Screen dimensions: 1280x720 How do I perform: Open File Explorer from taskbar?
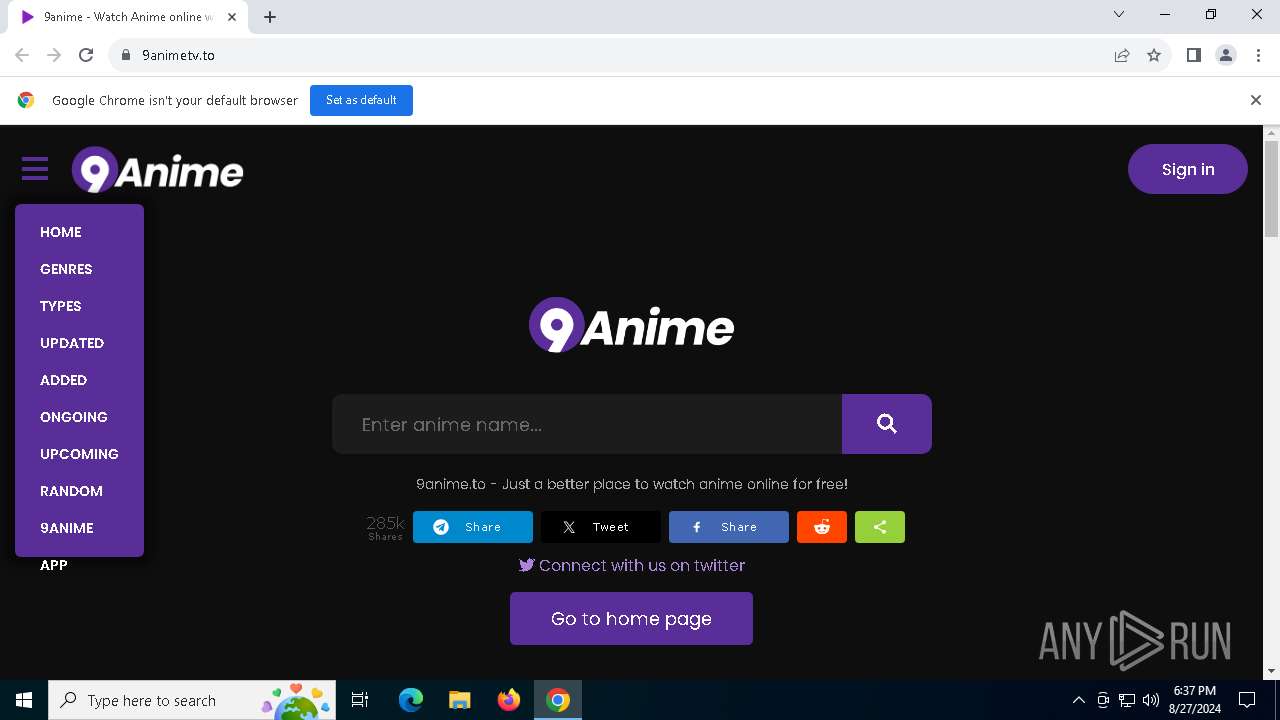click(x=460, y=700)
